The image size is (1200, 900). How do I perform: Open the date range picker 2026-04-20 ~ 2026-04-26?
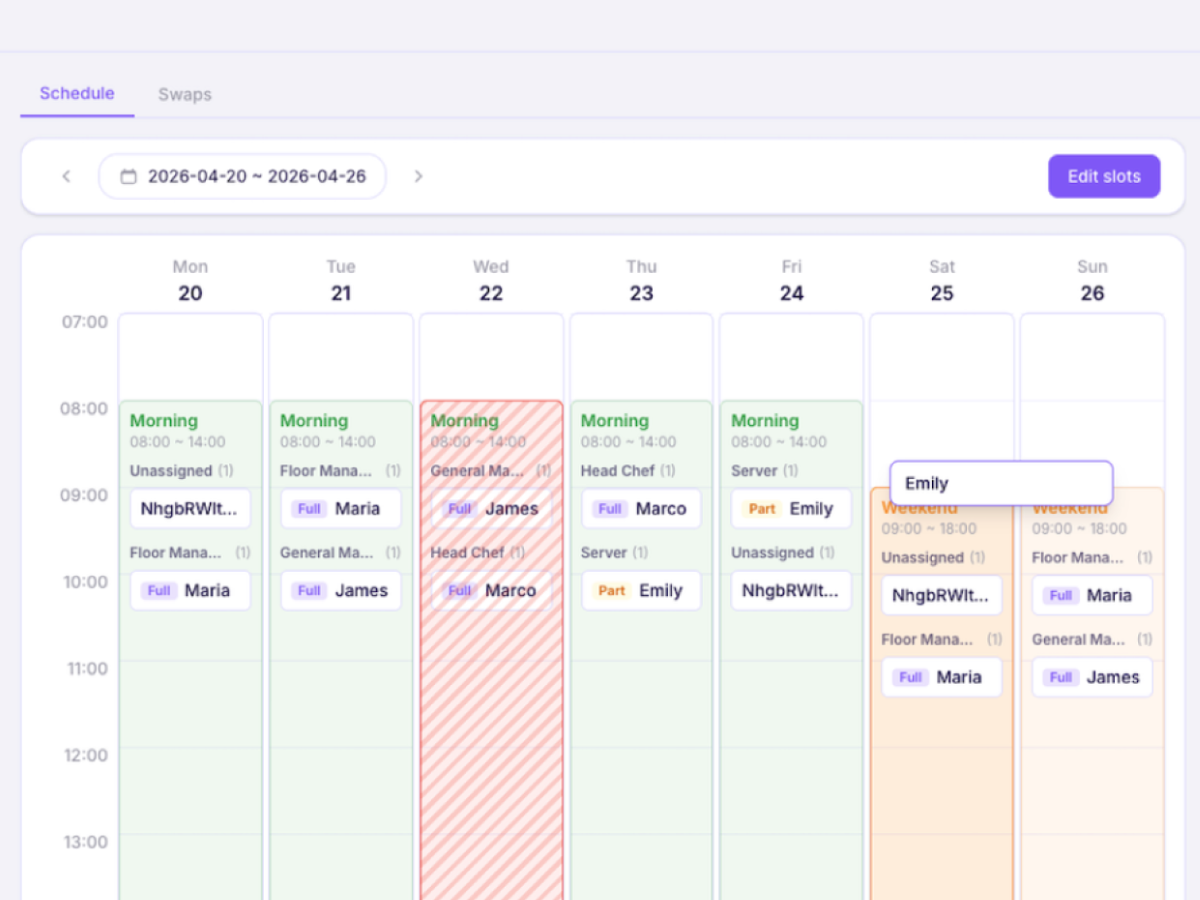point(242,177)
